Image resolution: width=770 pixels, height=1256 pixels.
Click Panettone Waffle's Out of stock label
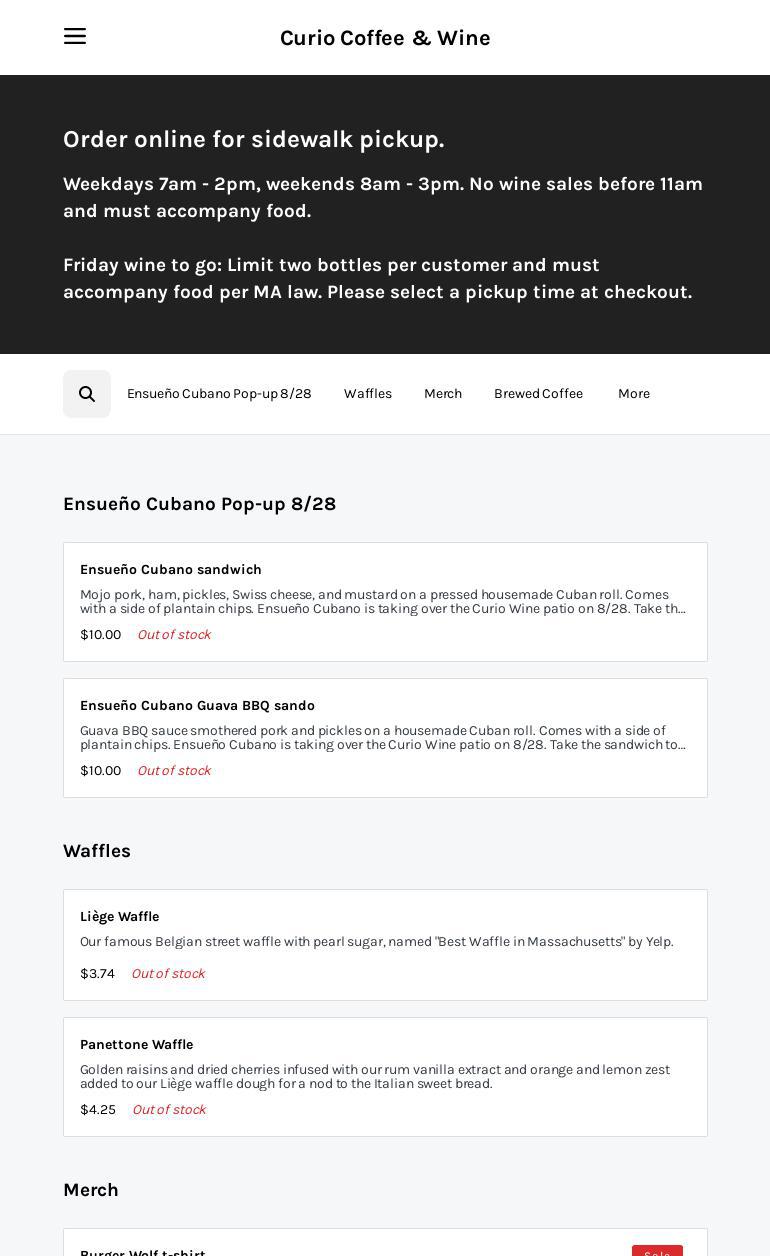point(169,1110)
